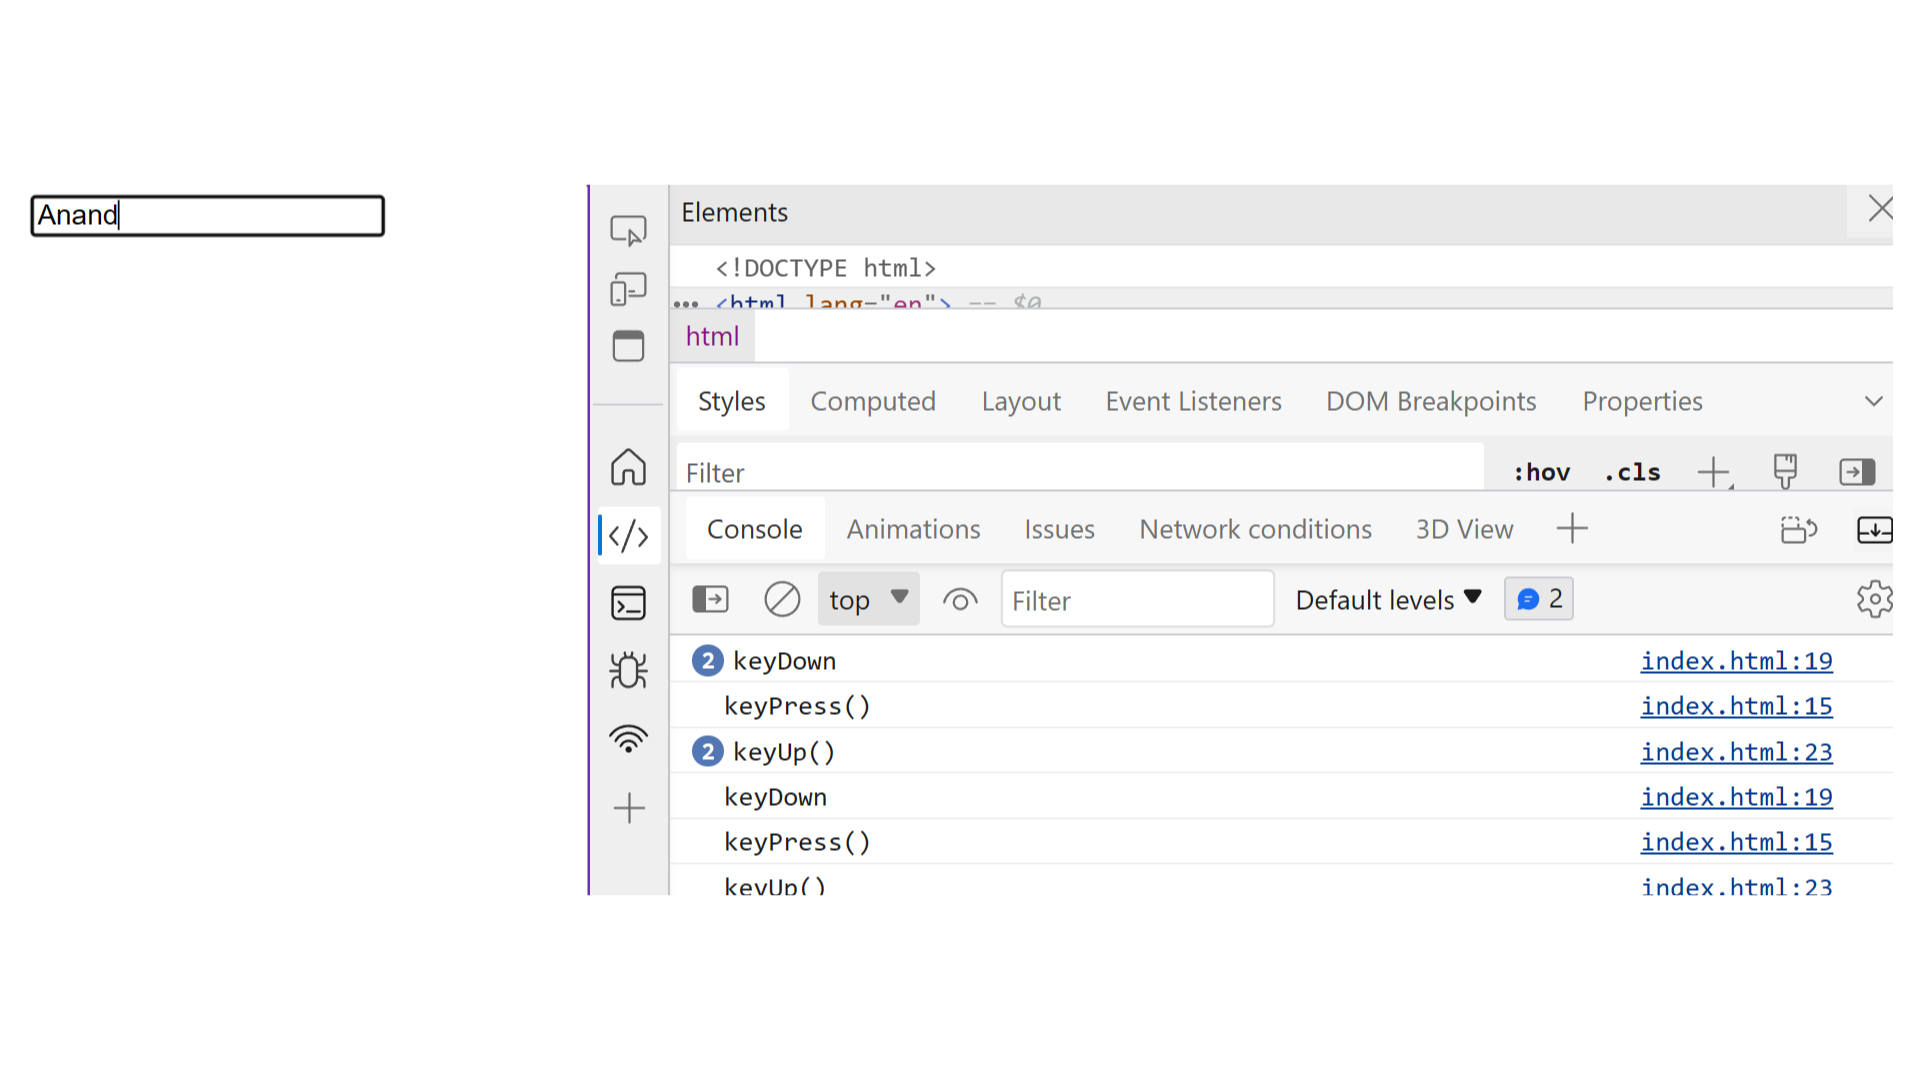
Task: Toggle the .cls class editor
Action: pos(1632,472)
